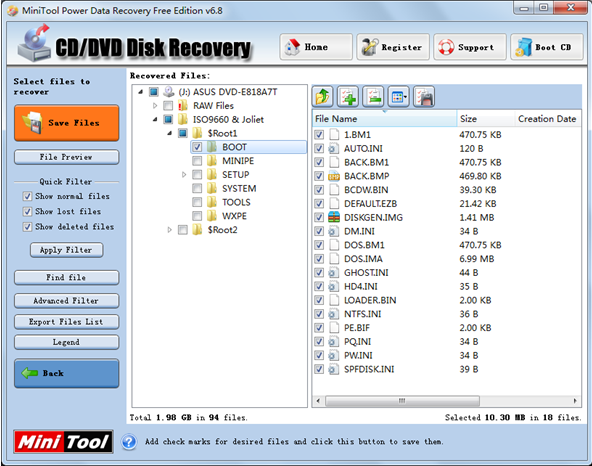Sort by the File Name column header
The height and width of the screenshot is (466, 592).
point(384,119)
